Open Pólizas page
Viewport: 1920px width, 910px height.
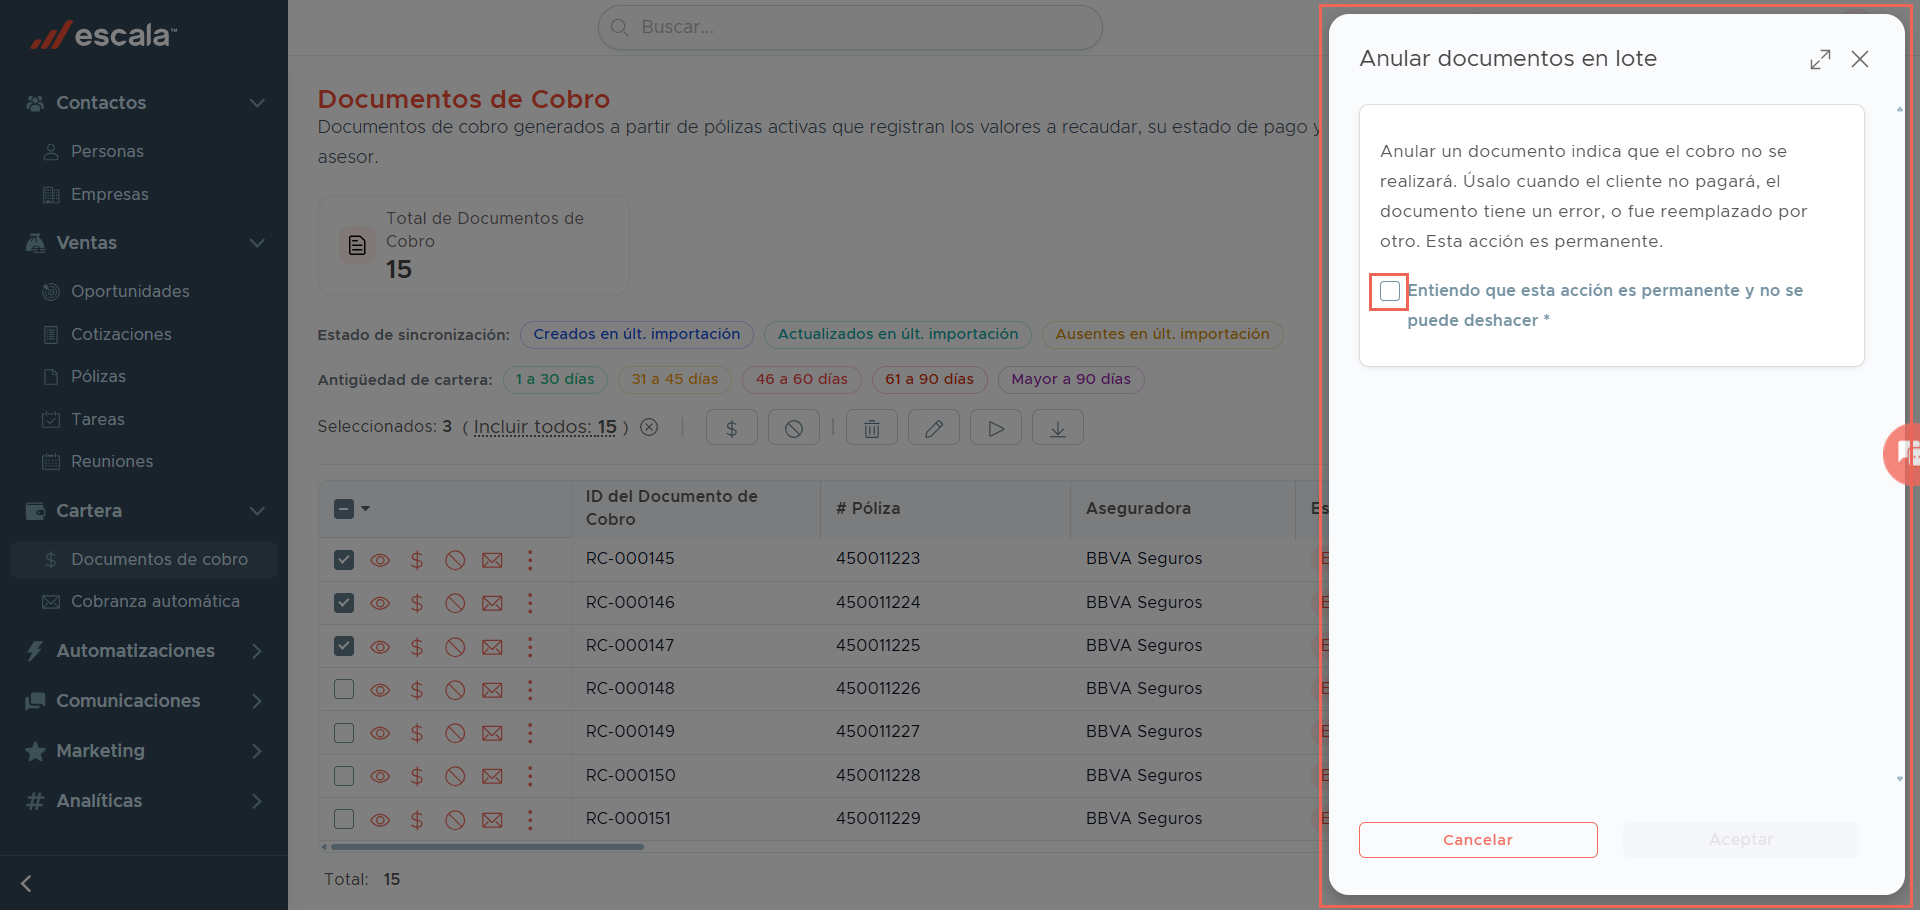98,376
